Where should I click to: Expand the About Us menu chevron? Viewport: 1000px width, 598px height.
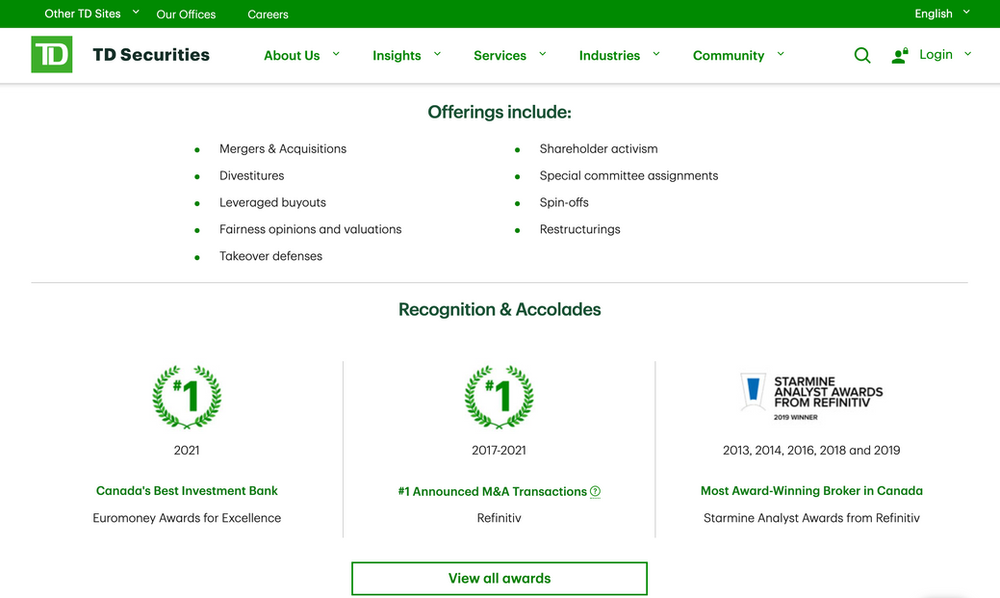pos(336,54)
